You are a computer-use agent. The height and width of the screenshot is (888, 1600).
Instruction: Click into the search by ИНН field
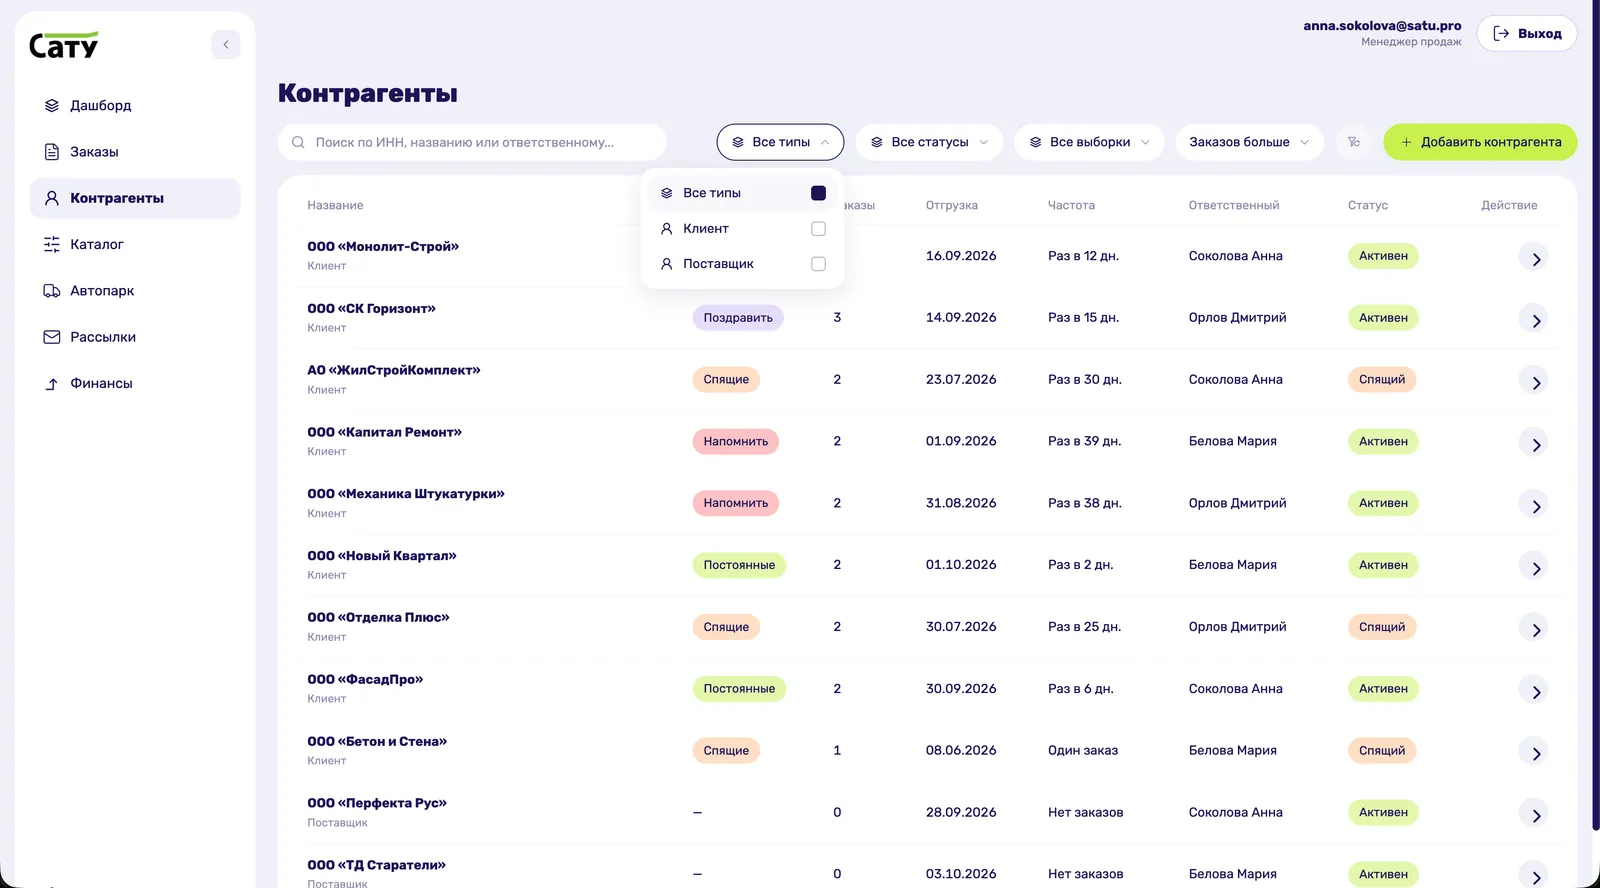472,142
